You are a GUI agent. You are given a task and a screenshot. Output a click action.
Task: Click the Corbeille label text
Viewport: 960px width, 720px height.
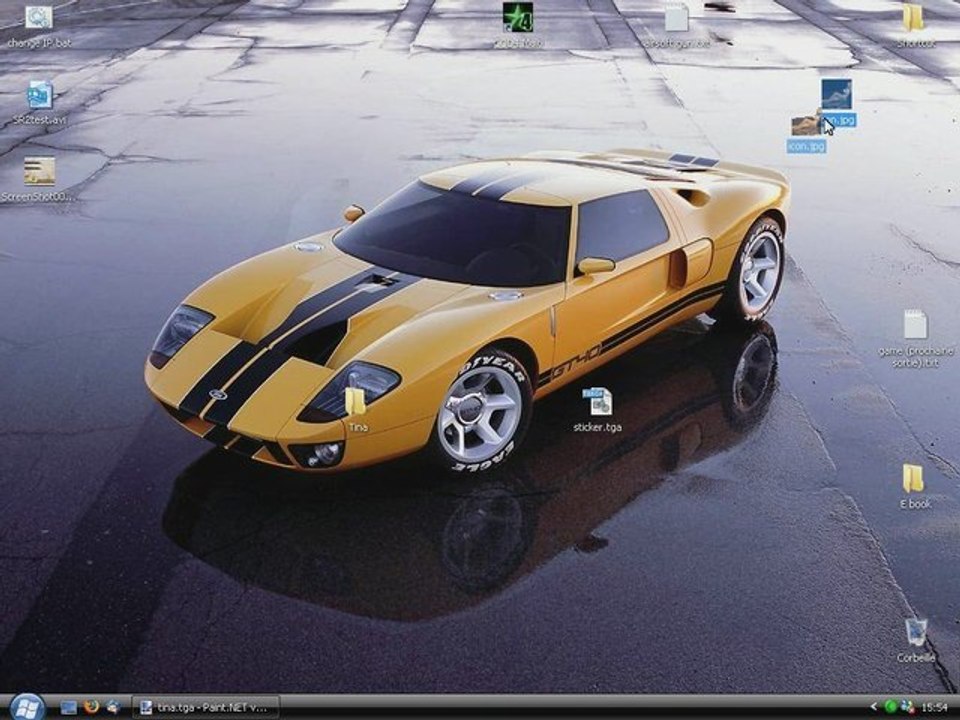tap(916, 658)
